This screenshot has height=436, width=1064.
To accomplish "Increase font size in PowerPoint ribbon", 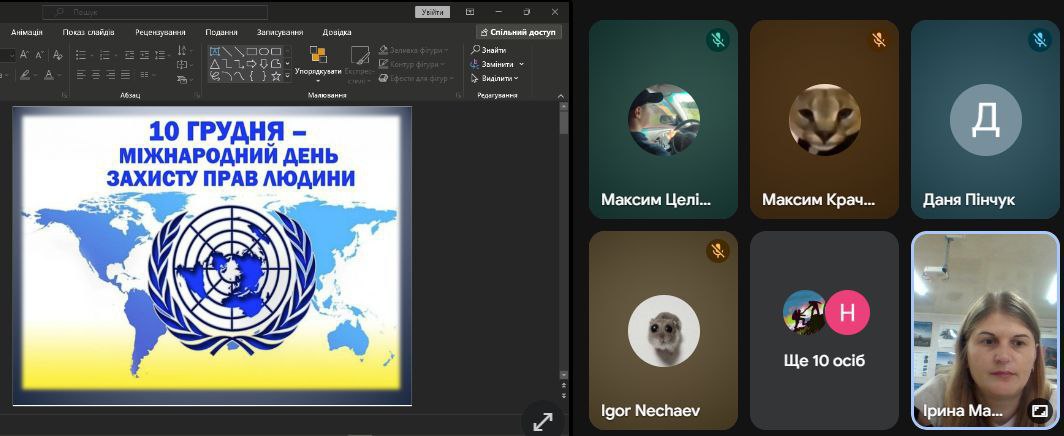I will [x=24, y=54].
